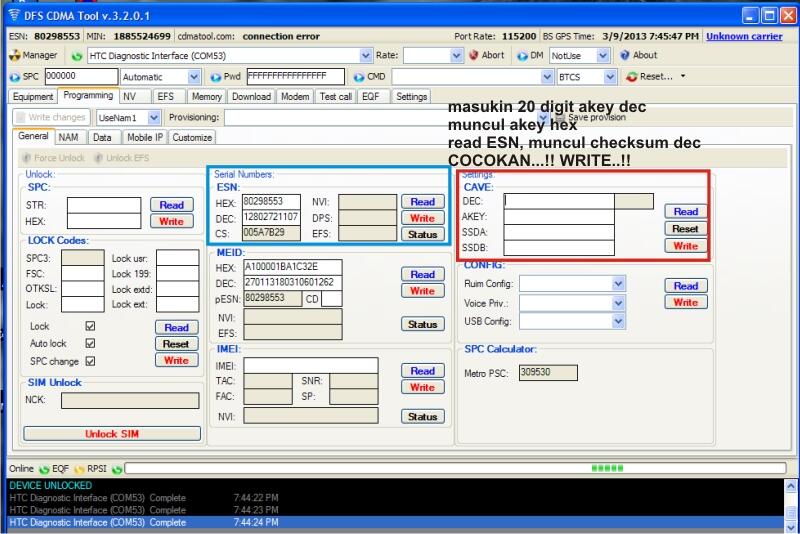
Task: Toggle the Auto lock checkbox
Action: tap(90, 343)
